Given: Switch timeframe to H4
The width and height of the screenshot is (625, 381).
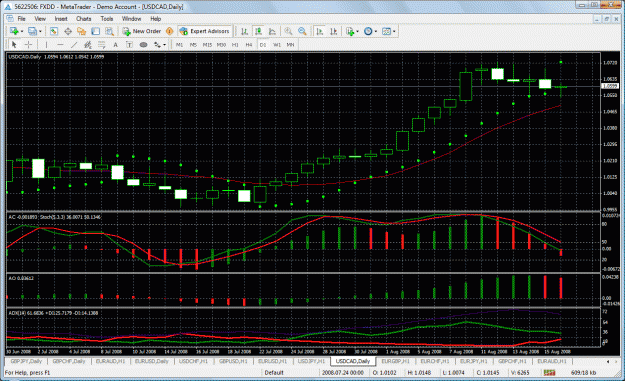Looking at the screenshot, I should (249, 45).
